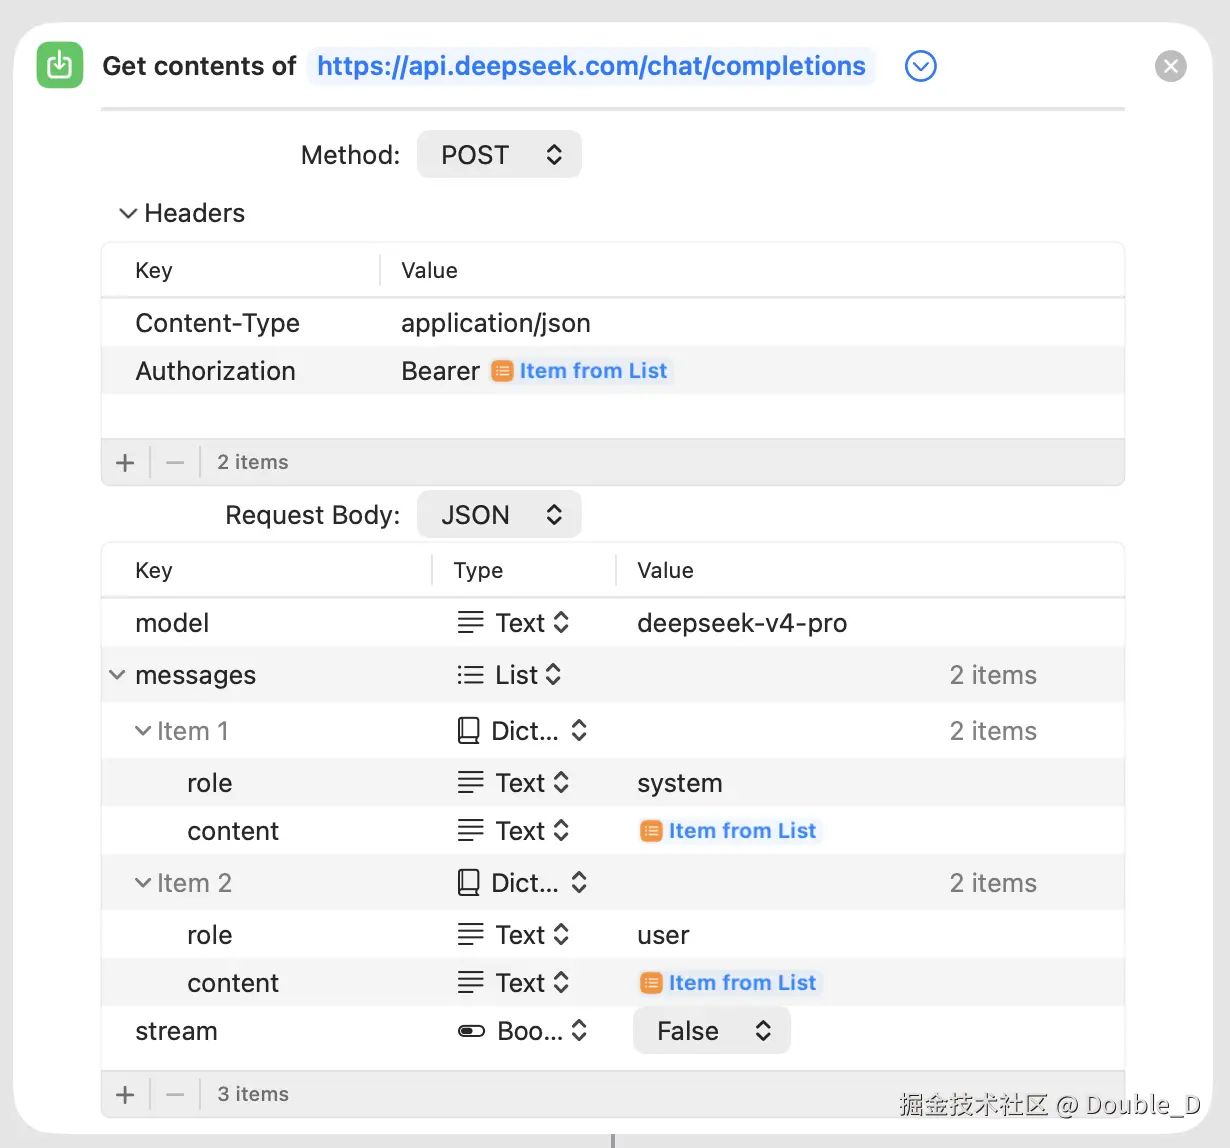Screen dimensions: 1230x1148
Task: Click the Item 2 row 2 items count
Action: [993, 883]
